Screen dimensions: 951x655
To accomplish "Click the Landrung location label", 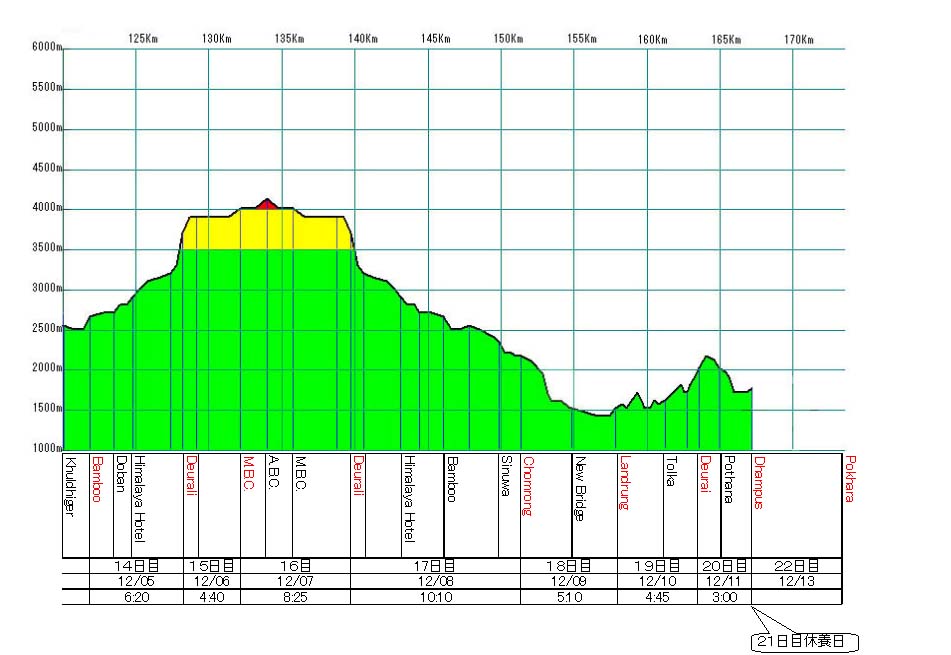I will click(x=623, y=484).
